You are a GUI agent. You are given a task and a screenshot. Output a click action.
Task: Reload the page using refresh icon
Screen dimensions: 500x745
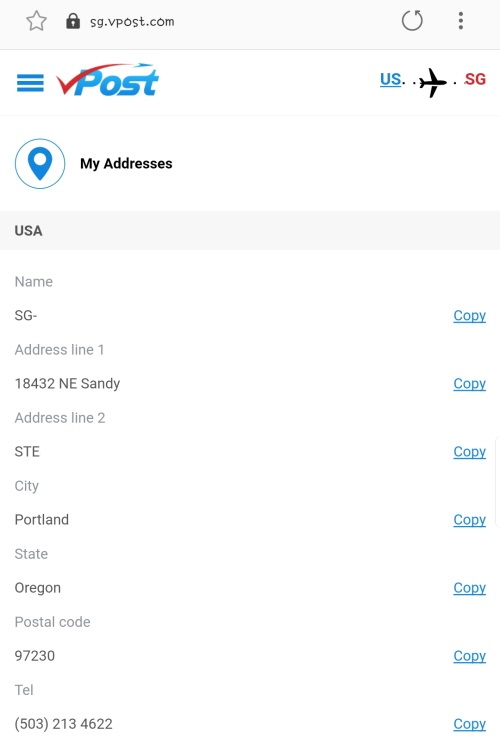412,20
